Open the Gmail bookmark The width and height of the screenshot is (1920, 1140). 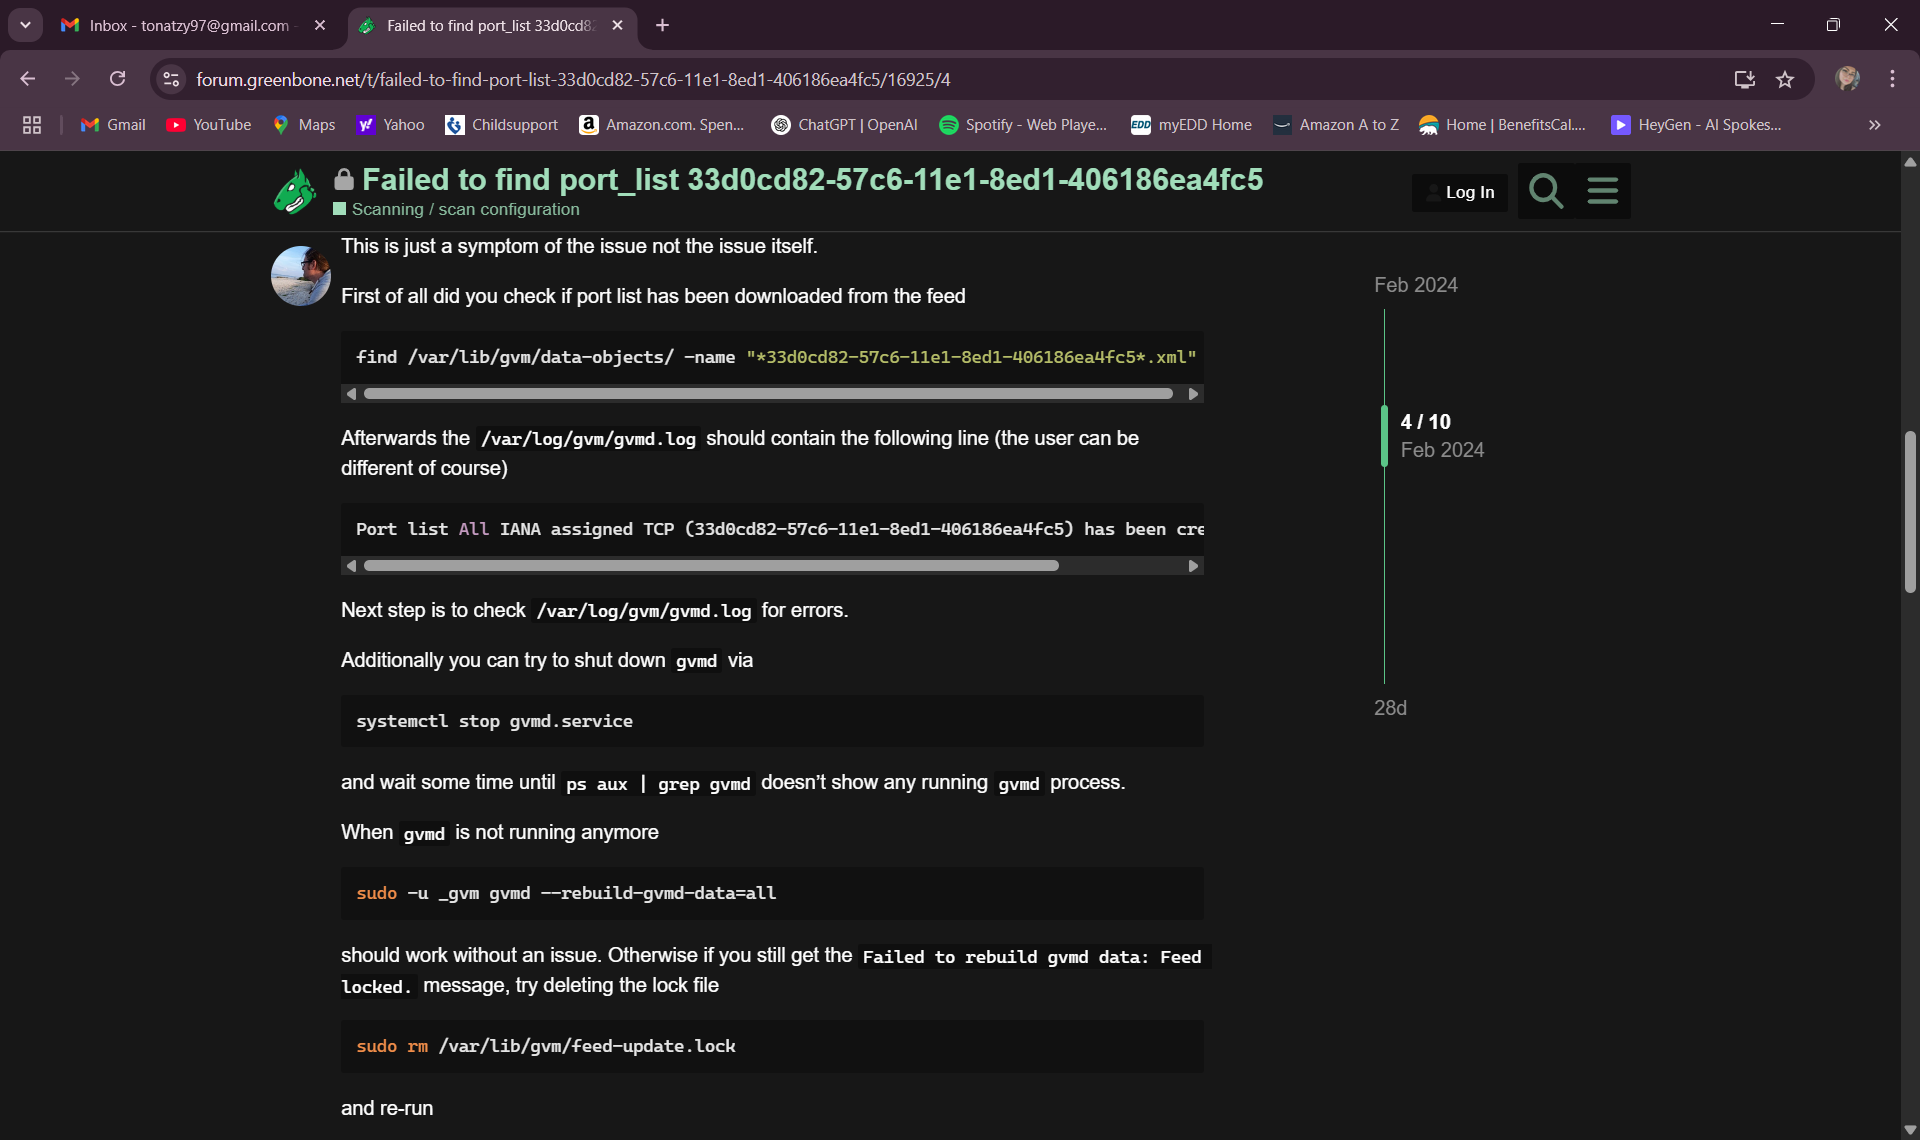click(113, 125)
